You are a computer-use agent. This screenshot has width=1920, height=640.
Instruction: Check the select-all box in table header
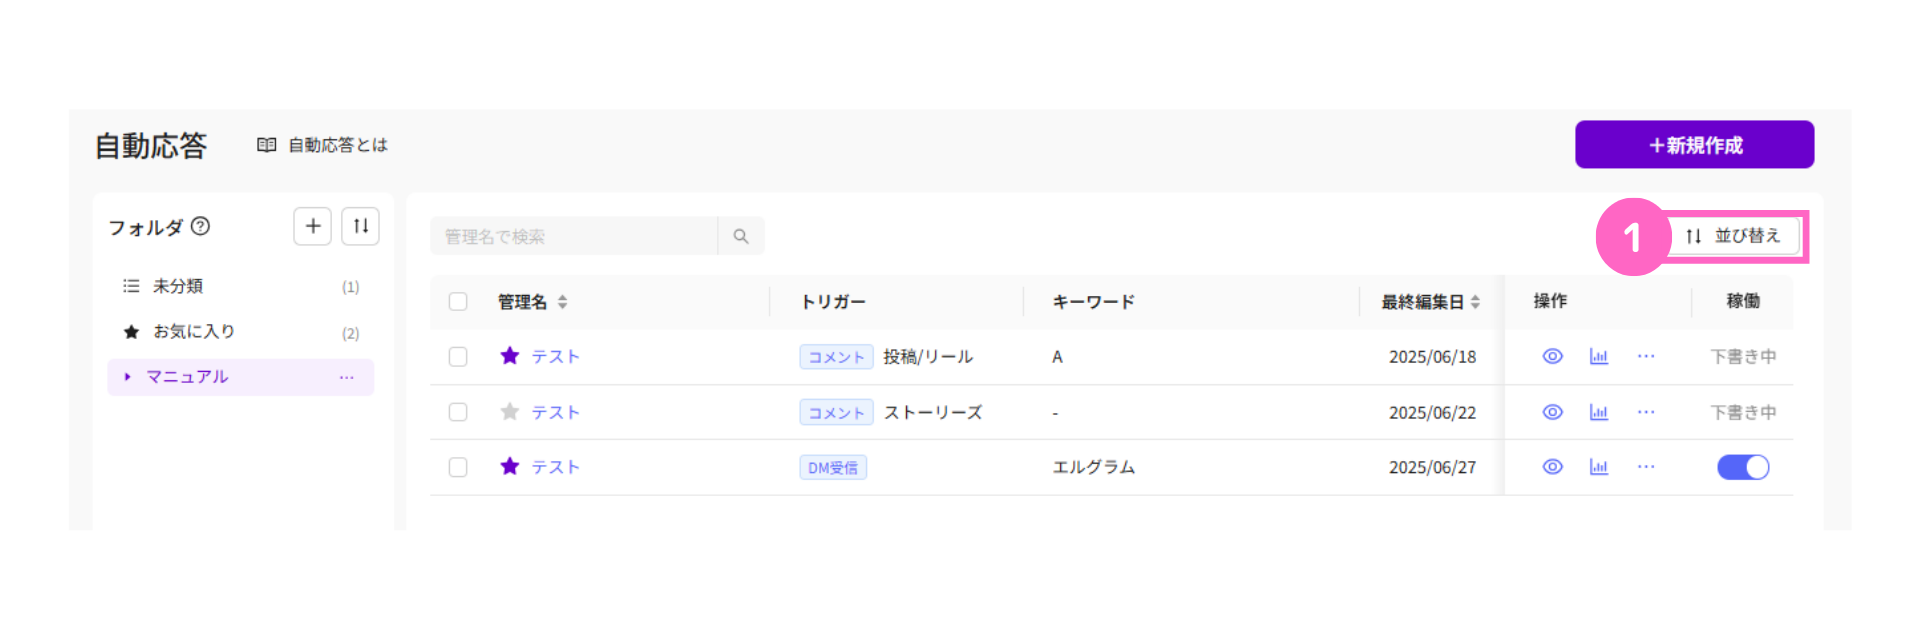pos(458,302)
